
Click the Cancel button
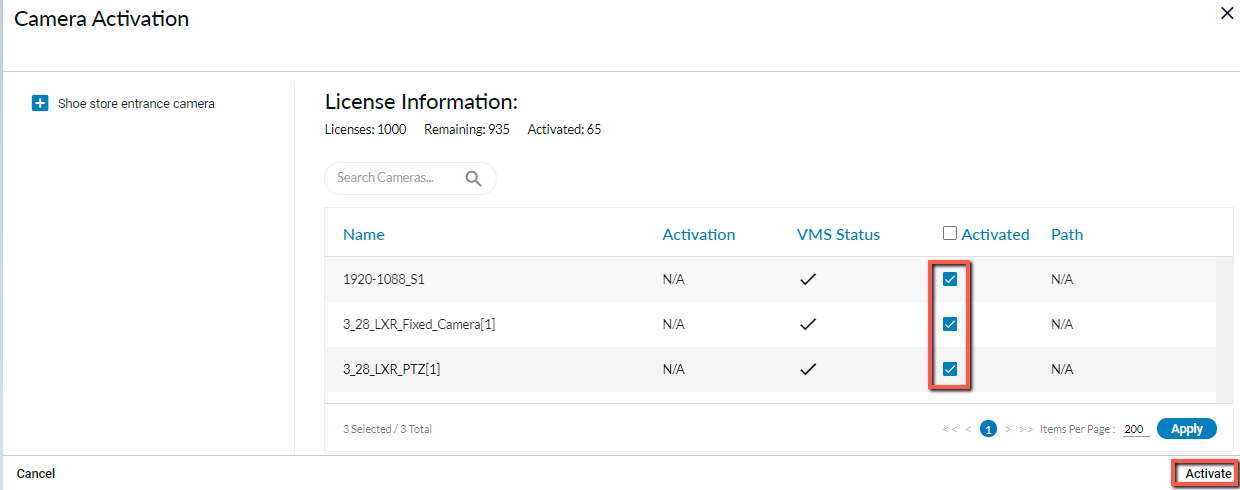pos(36,473)
